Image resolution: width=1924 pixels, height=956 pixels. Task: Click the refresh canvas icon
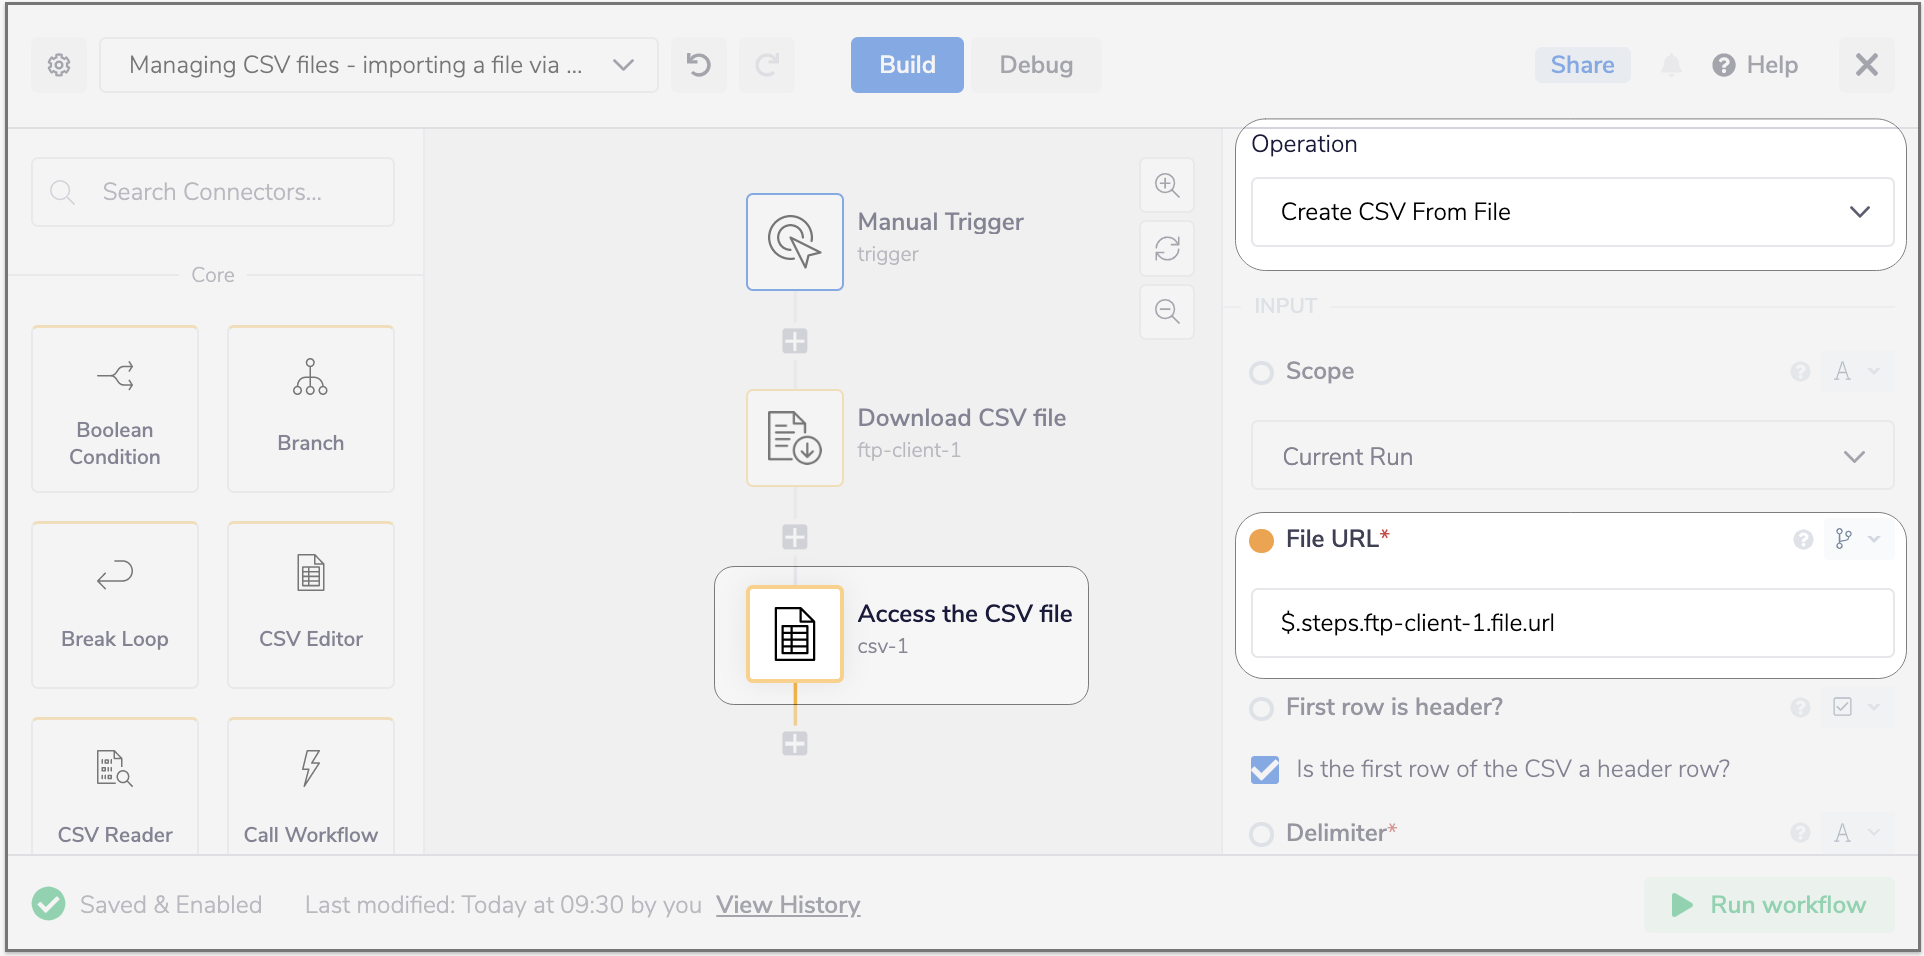point(1167,248)
